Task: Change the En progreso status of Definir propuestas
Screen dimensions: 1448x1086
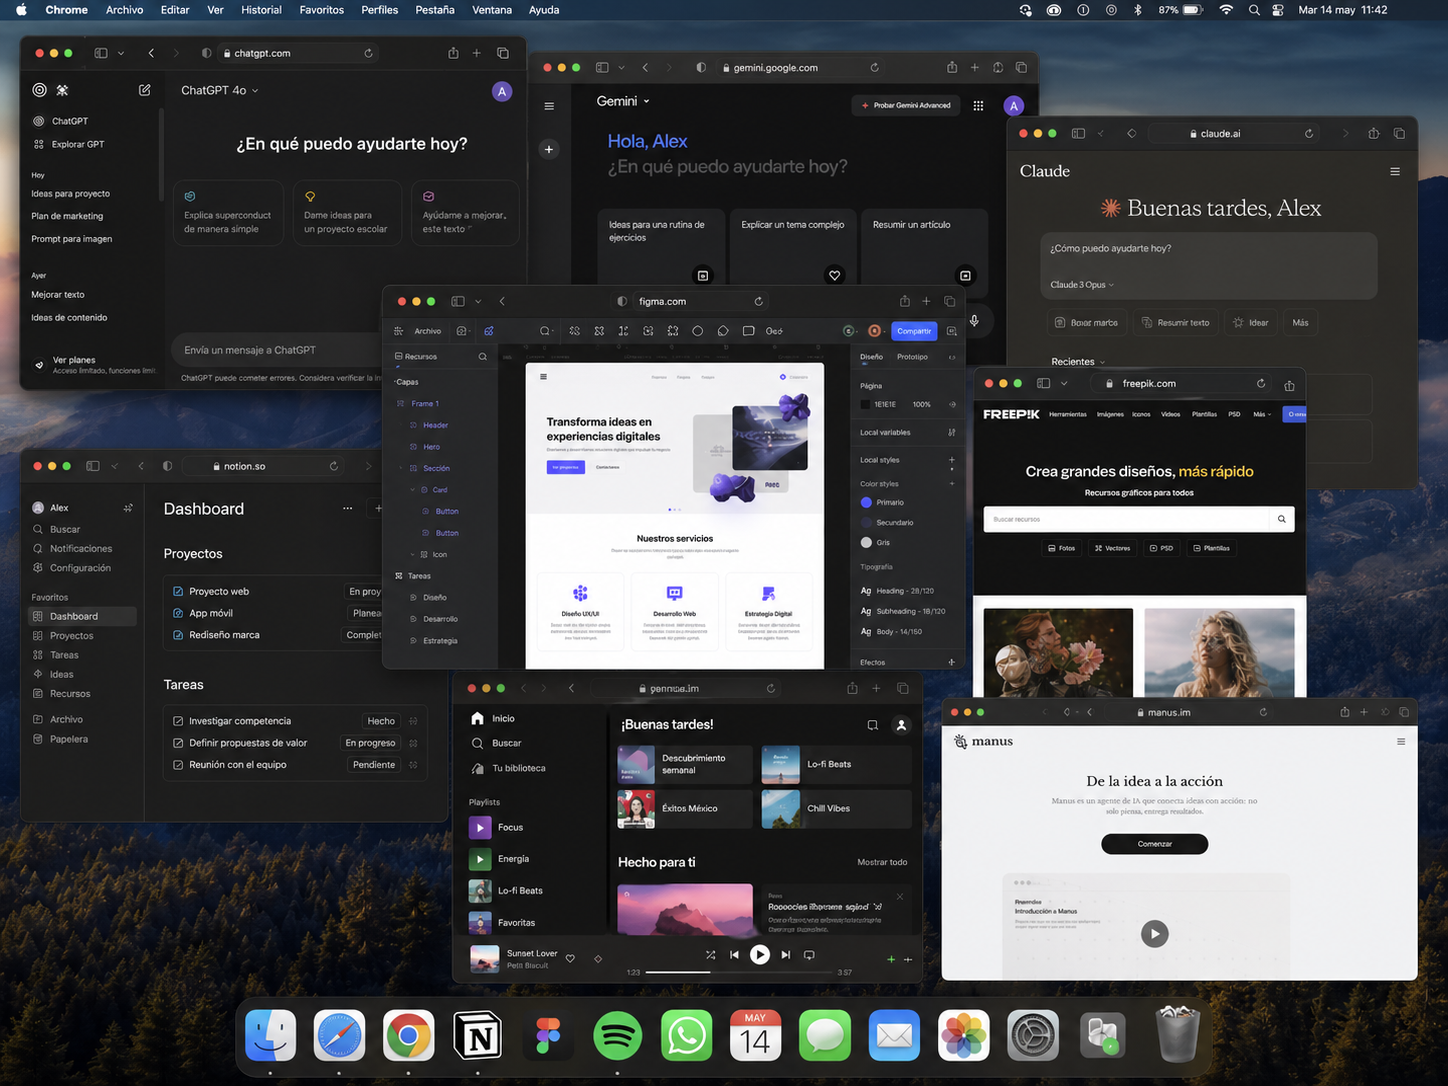Action: tap(370, 743)
